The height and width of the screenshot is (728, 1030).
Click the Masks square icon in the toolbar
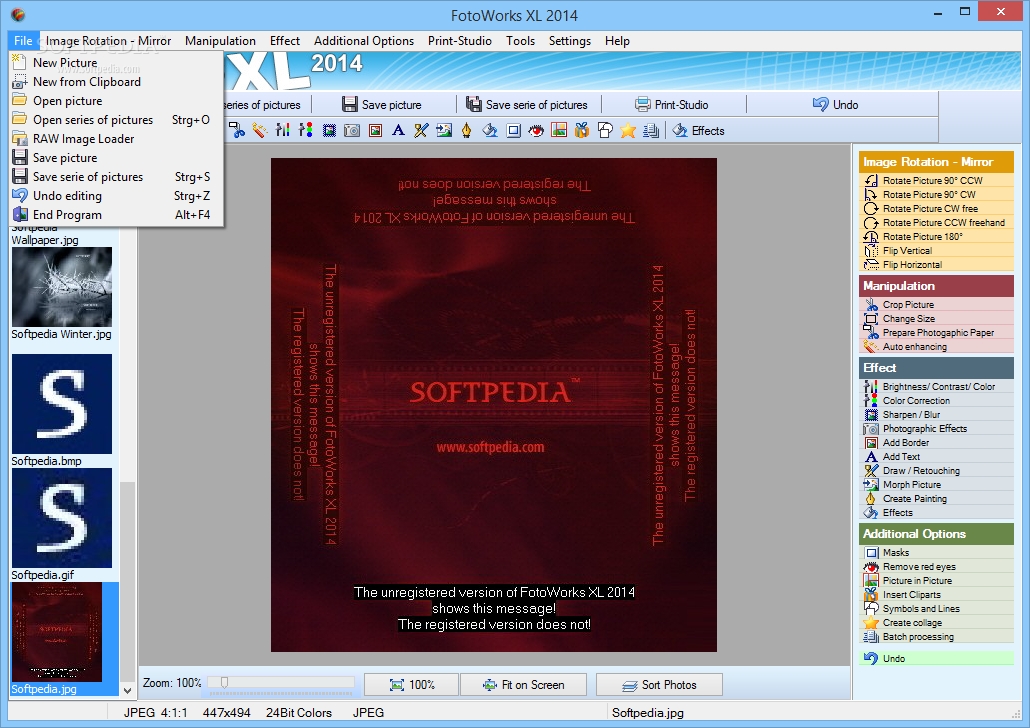pyautogui.click(x=513, y=130)
